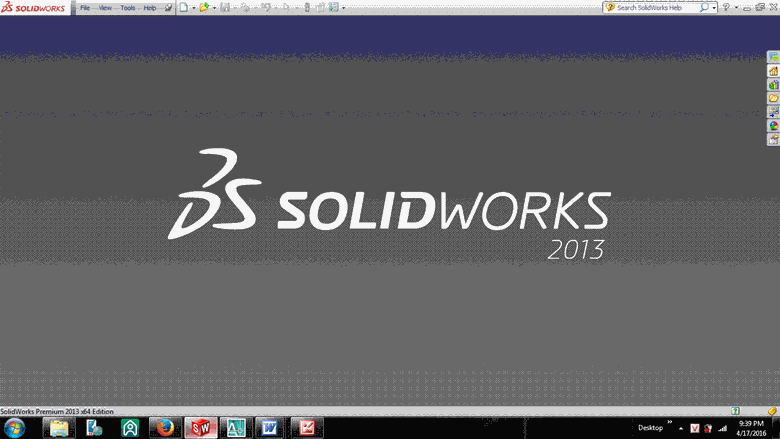Click the network signal tray icon

tap(723, 428)
